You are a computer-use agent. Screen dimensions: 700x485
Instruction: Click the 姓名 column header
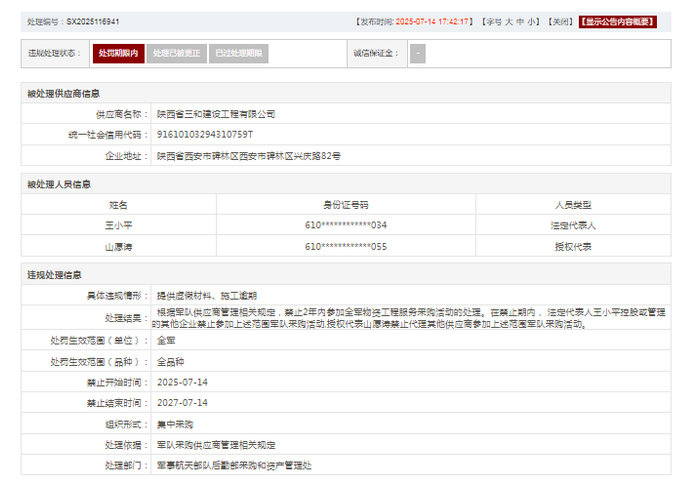(118, 205)
